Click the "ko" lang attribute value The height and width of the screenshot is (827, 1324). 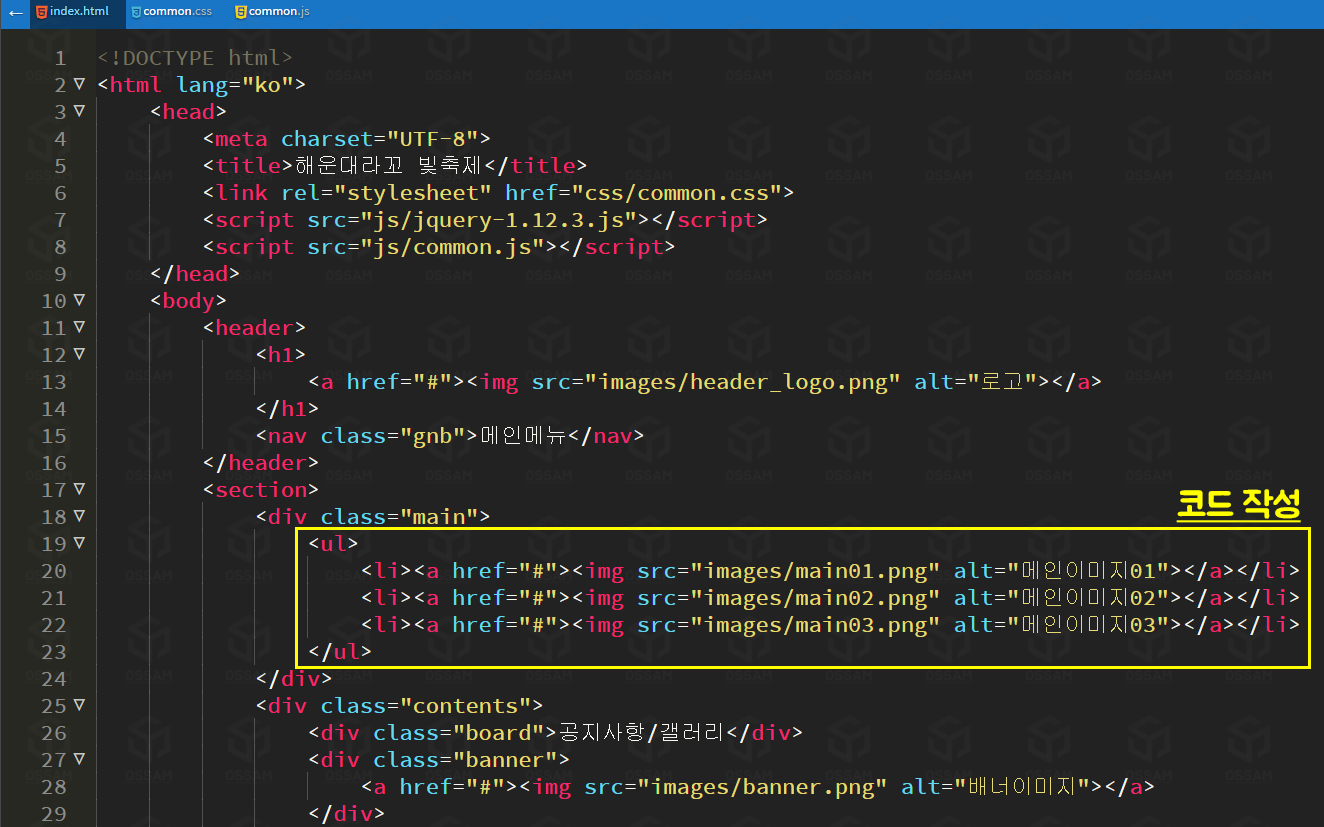pos(267,85)
